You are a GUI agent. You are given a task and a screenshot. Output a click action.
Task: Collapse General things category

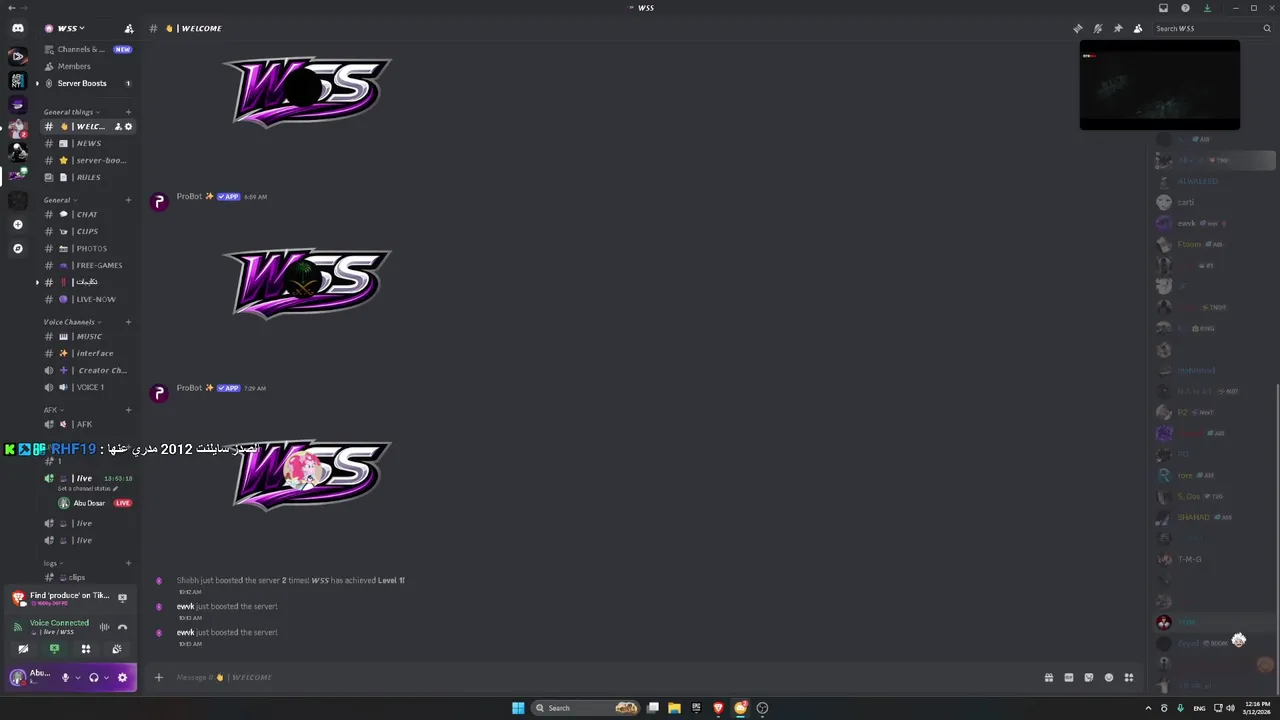tap(70, 112)
